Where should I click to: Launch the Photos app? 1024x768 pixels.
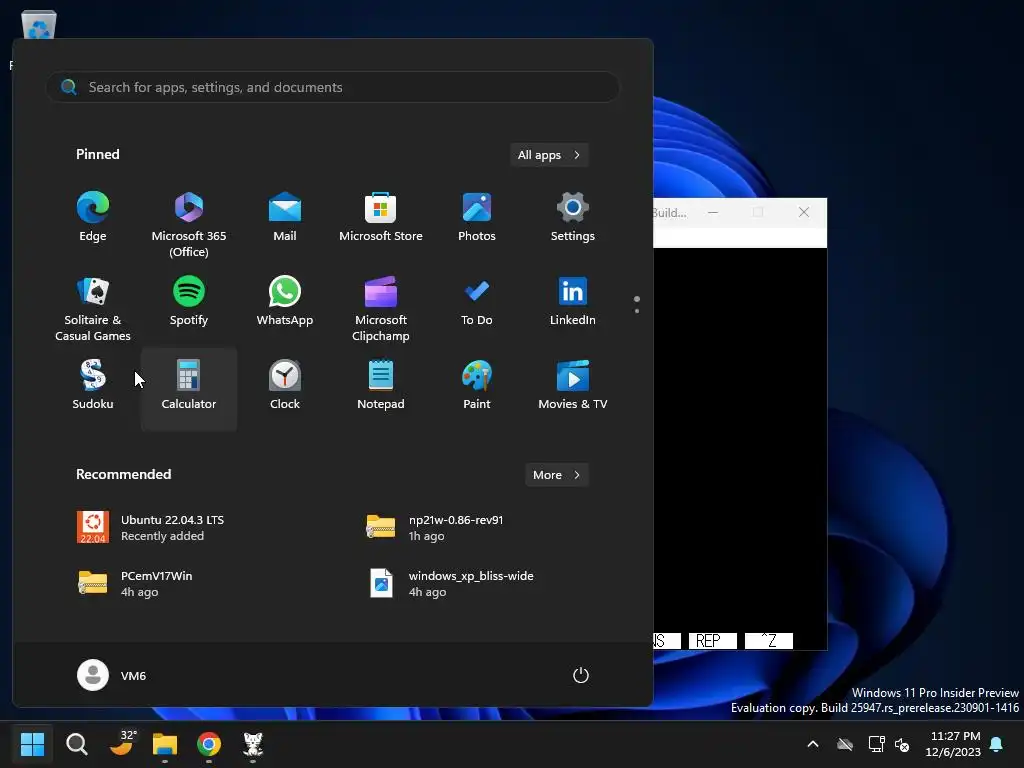point(477,219)
